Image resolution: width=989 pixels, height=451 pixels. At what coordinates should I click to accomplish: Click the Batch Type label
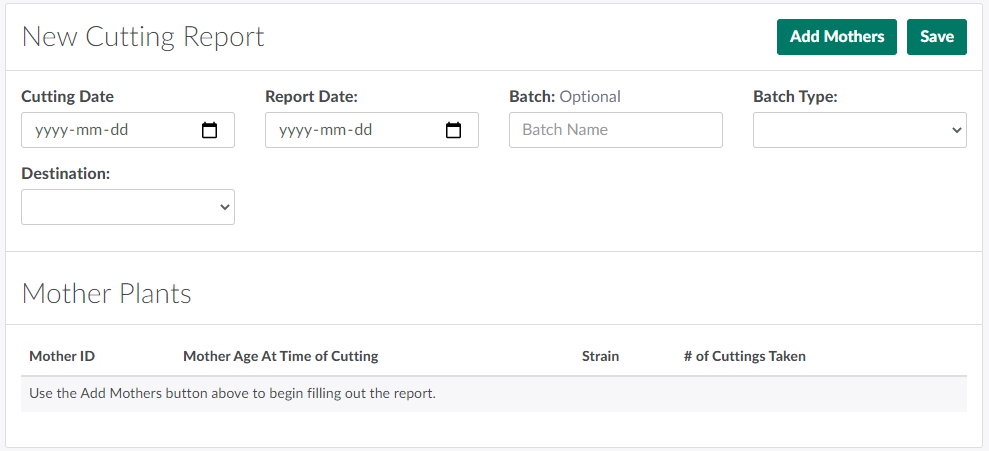coord(795,97)
